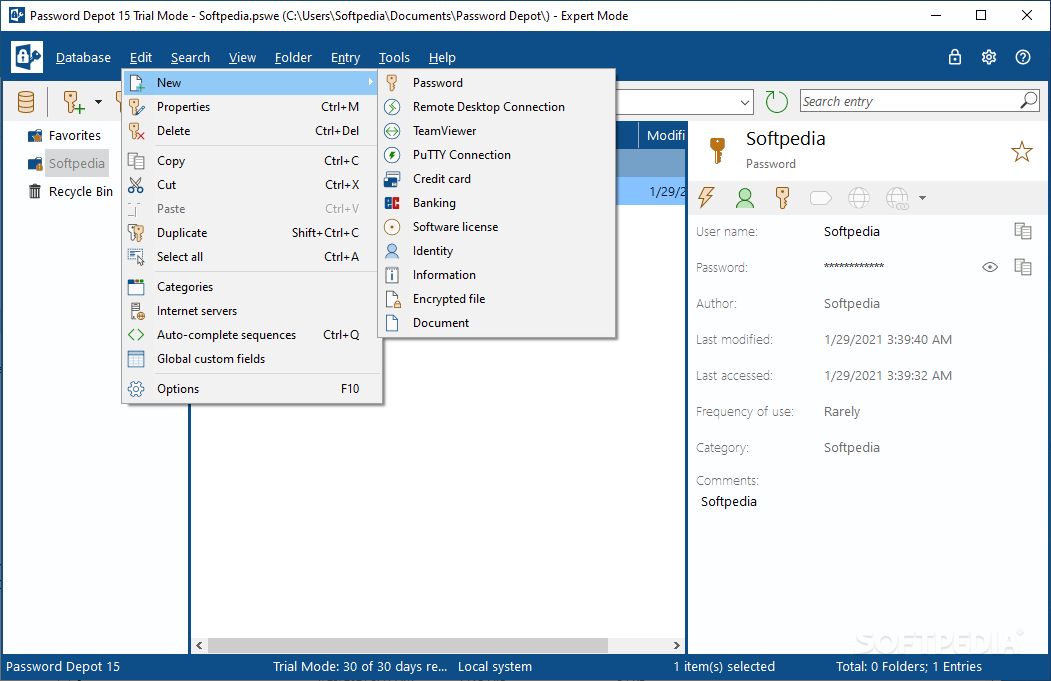Image resolution: width=1051 pixels, height=681 pixels.
Task: Click Password Depot logo icon
Action: coord(27,57)
